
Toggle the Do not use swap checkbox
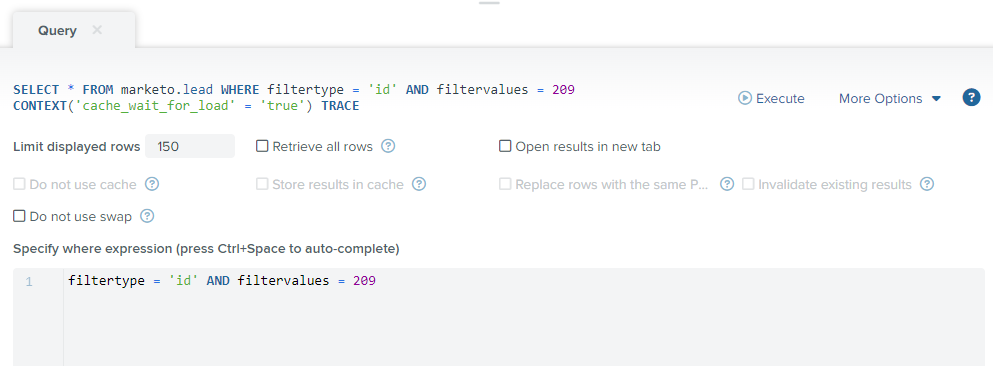pyautogui.click(x=19, y=217)
